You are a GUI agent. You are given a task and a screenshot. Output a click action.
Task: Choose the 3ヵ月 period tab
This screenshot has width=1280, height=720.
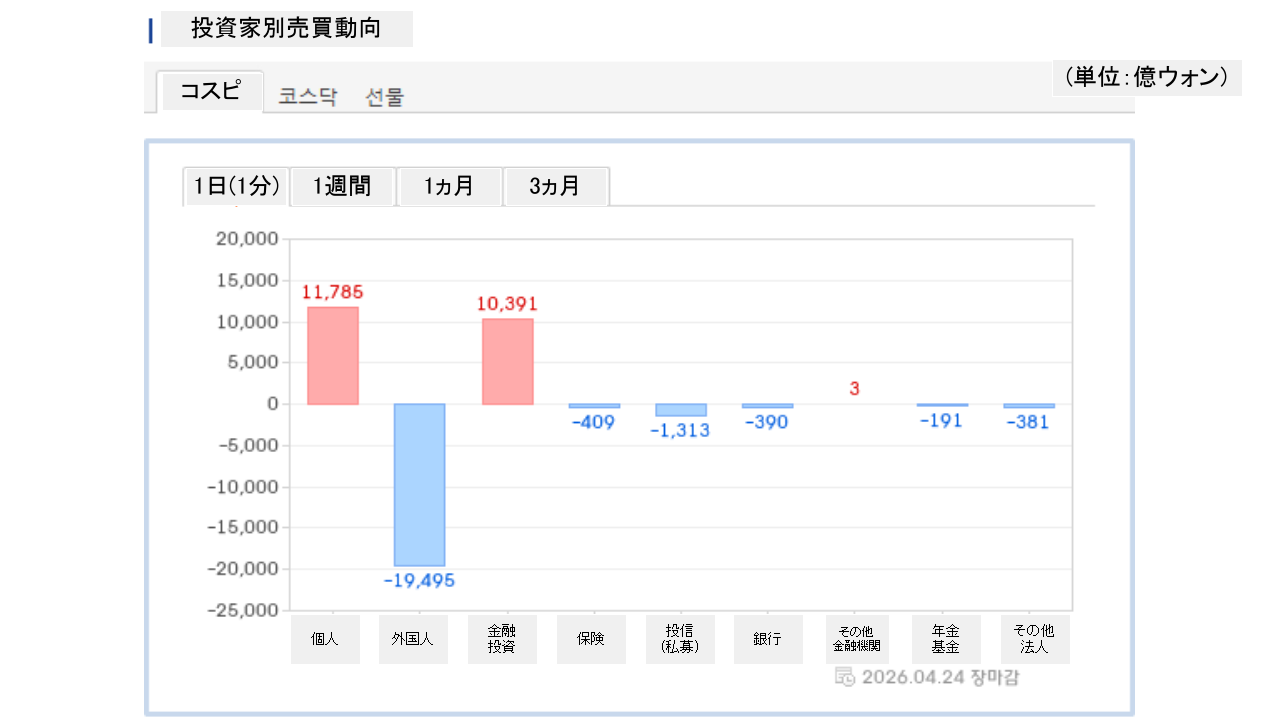tap(555, 187)
